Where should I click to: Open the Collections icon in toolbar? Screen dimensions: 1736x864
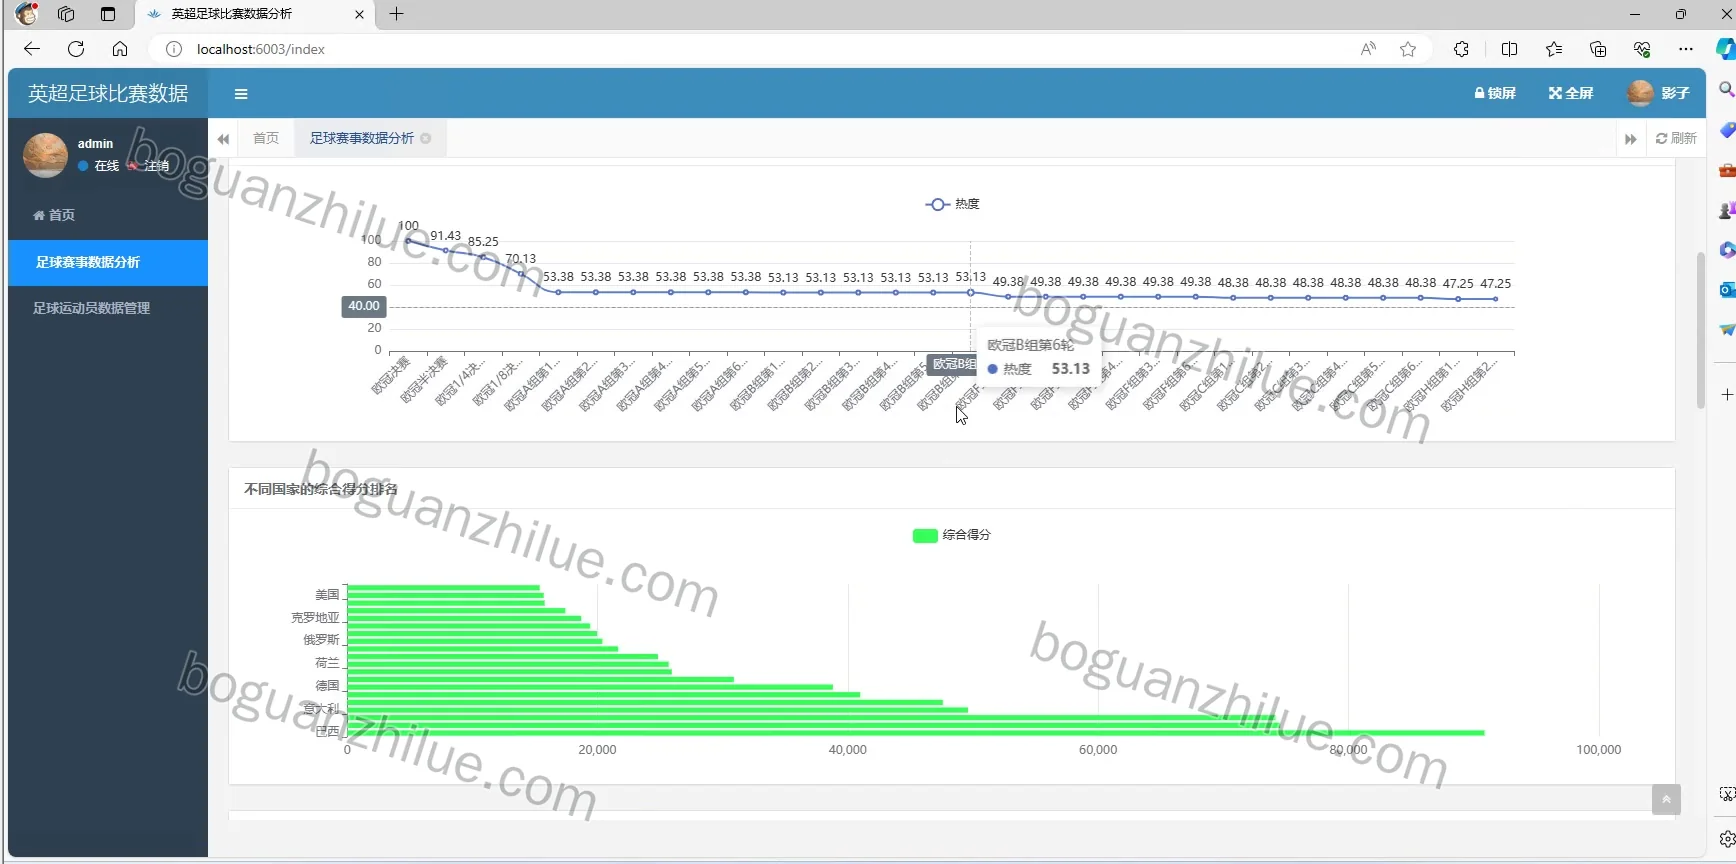(x=1598, y=49)
